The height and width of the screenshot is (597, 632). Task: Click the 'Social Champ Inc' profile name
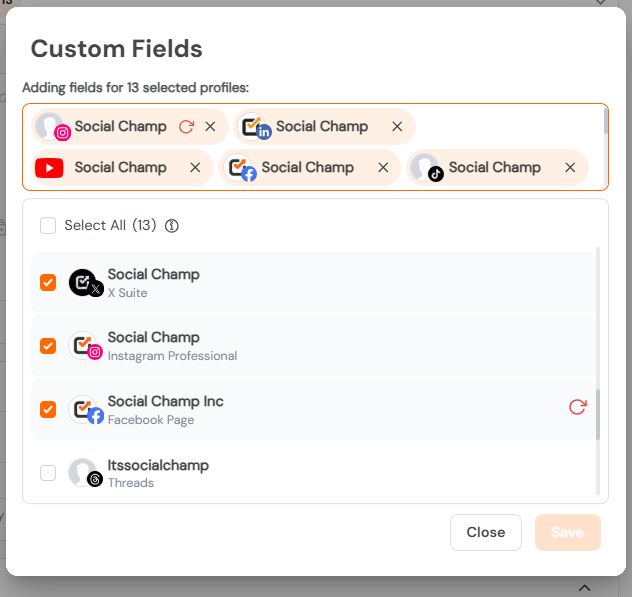pos(165,401)
